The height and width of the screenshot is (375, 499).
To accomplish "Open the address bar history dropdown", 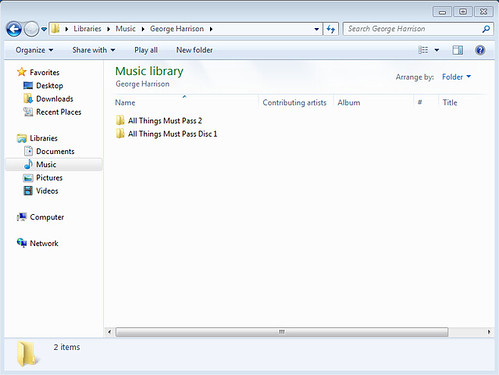I will pos(316,29).
